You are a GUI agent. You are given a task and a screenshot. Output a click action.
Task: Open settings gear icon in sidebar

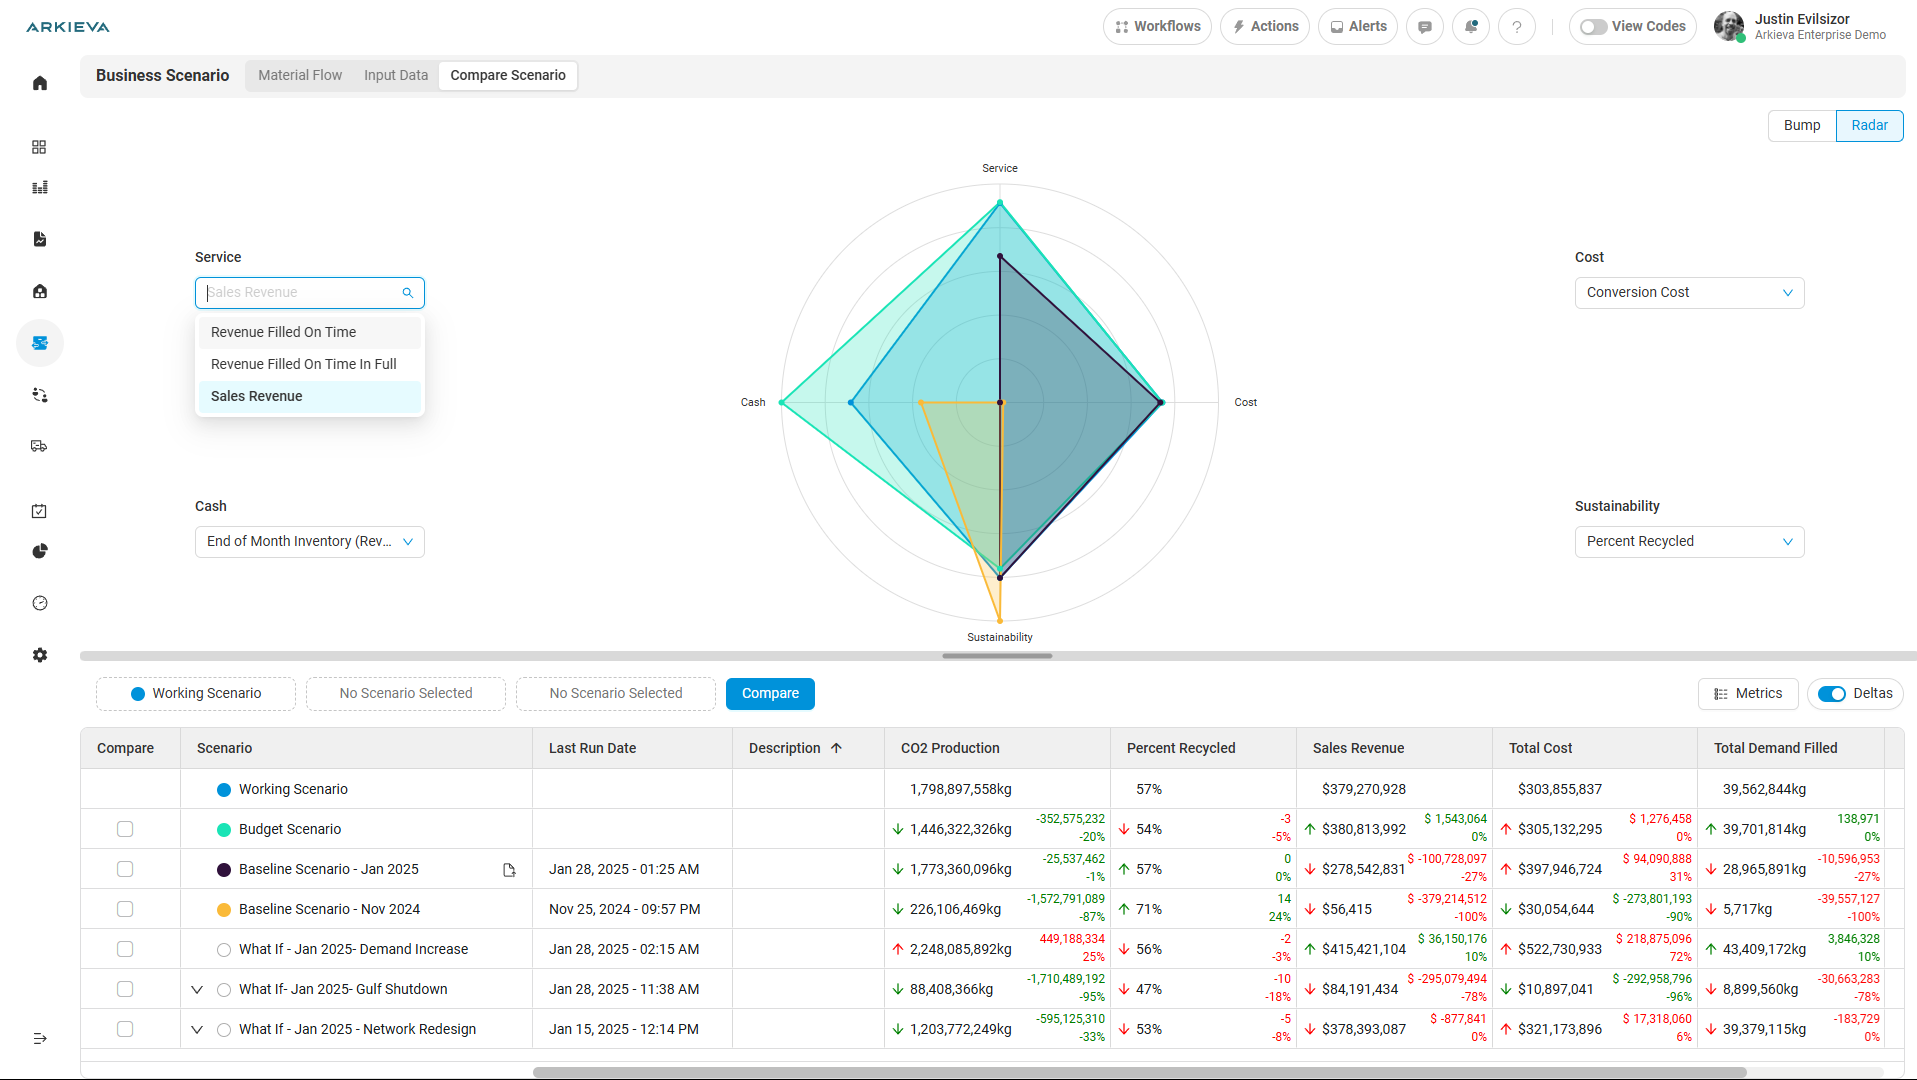pyautogui.click(x=40, y=655)
